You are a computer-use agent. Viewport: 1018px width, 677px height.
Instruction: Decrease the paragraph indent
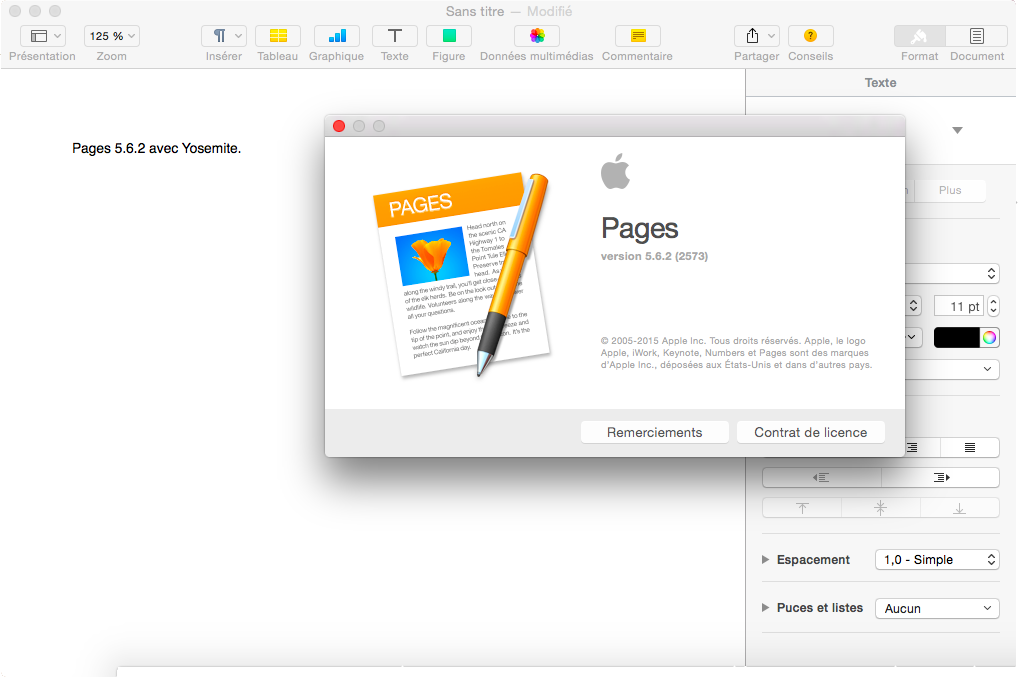[821, 478]
